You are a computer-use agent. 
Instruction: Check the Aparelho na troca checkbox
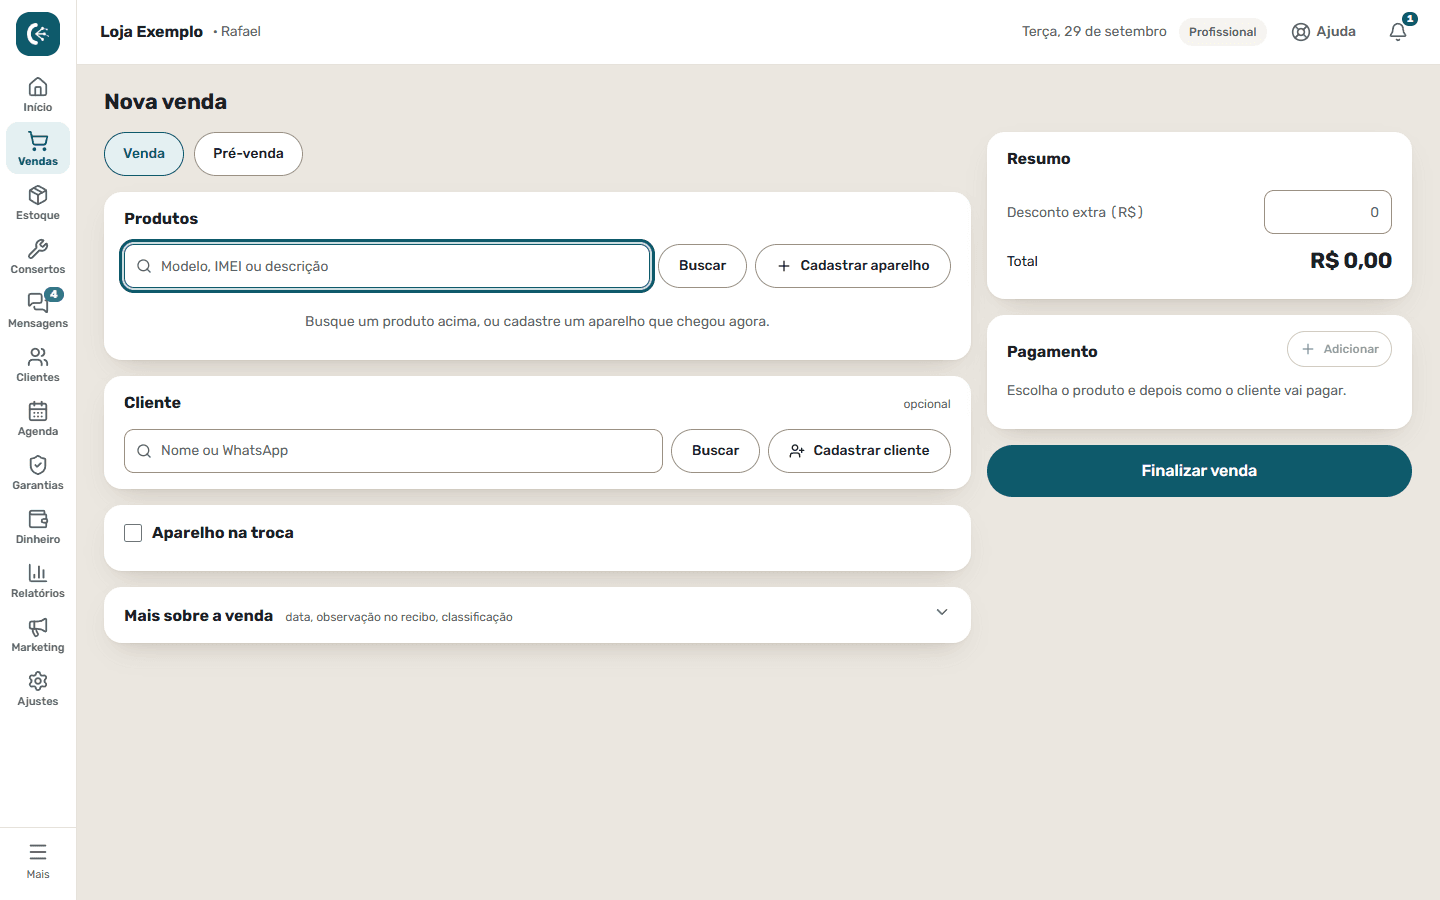[x=133, y=533]
